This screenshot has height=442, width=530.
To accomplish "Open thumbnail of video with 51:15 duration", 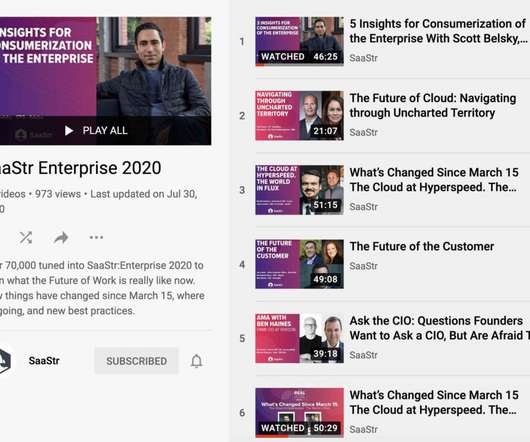I will [x=299, y=190].
